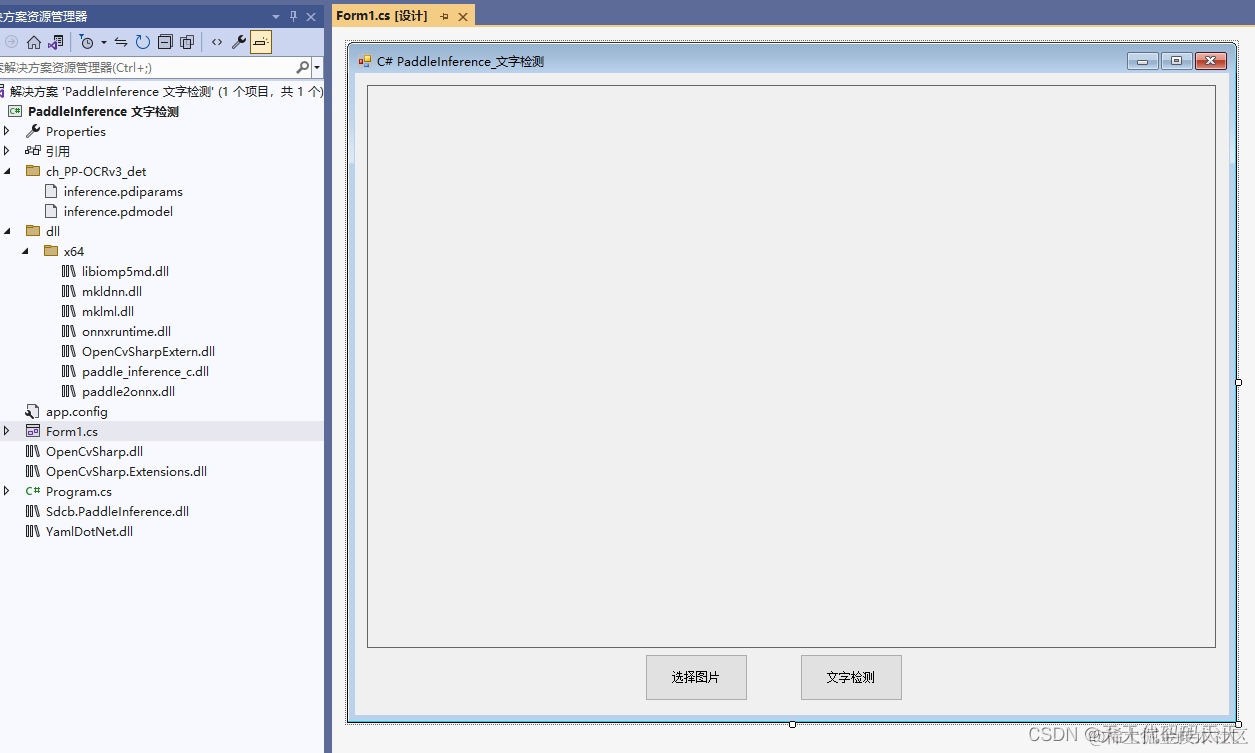Viewport: 1255px width, 753px height.
Task: Switch views using the Visual Studio solution icon
Action: coord(56,42)
